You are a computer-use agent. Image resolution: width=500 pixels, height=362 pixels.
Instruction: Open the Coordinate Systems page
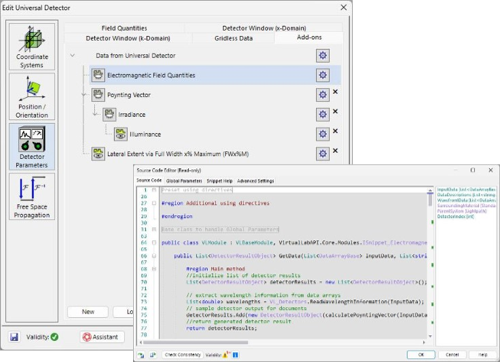[x=32, y=47]
